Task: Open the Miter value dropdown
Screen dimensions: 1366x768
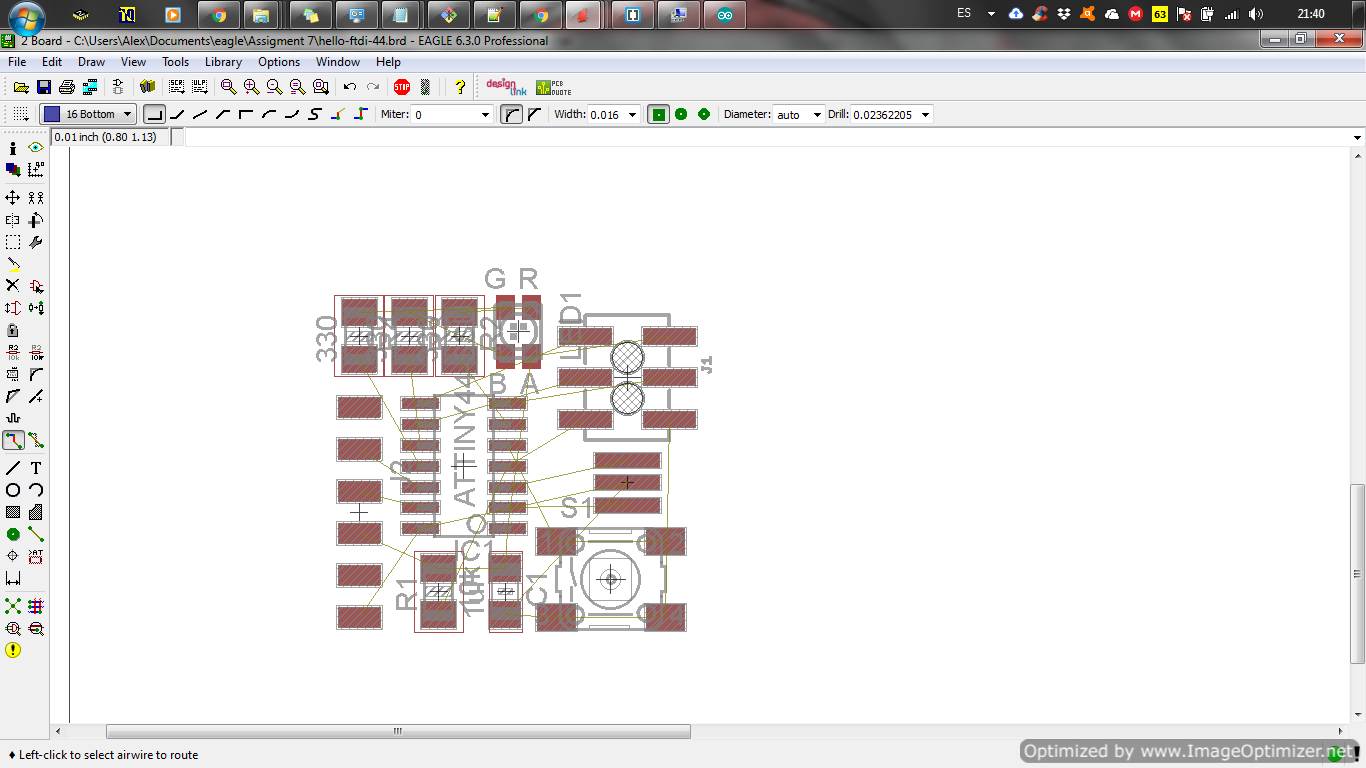Action: [x=486, y=114]
